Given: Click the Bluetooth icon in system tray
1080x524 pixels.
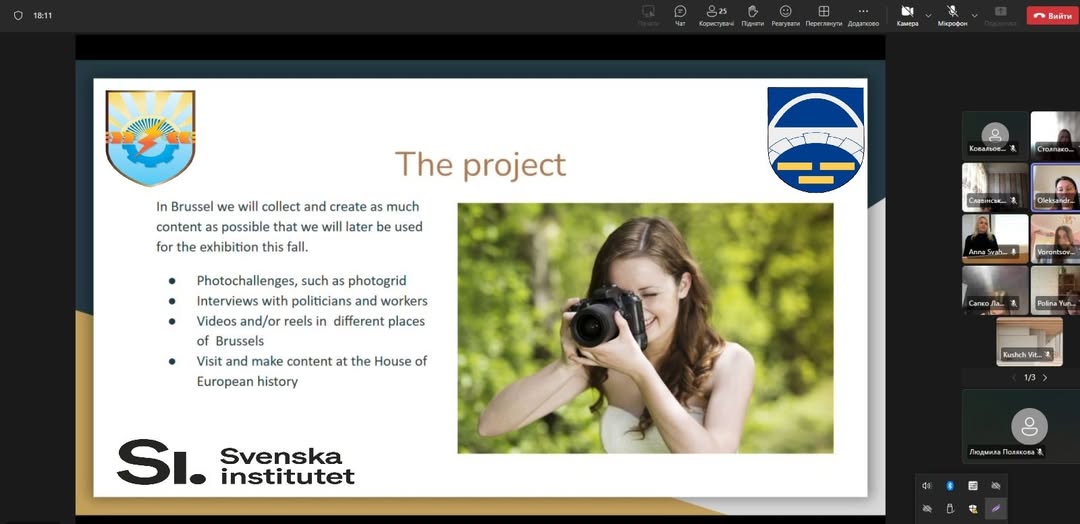Looking at the screenshot, I should coord(950,485).
